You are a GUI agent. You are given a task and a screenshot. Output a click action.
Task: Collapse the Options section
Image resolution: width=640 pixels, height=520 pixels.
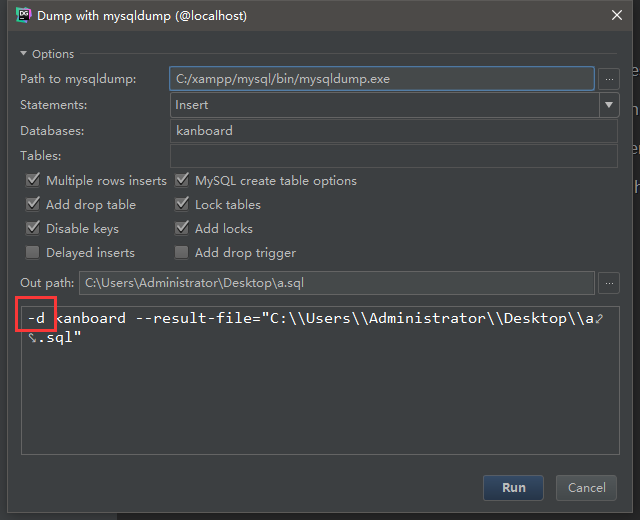coord(25,54)
